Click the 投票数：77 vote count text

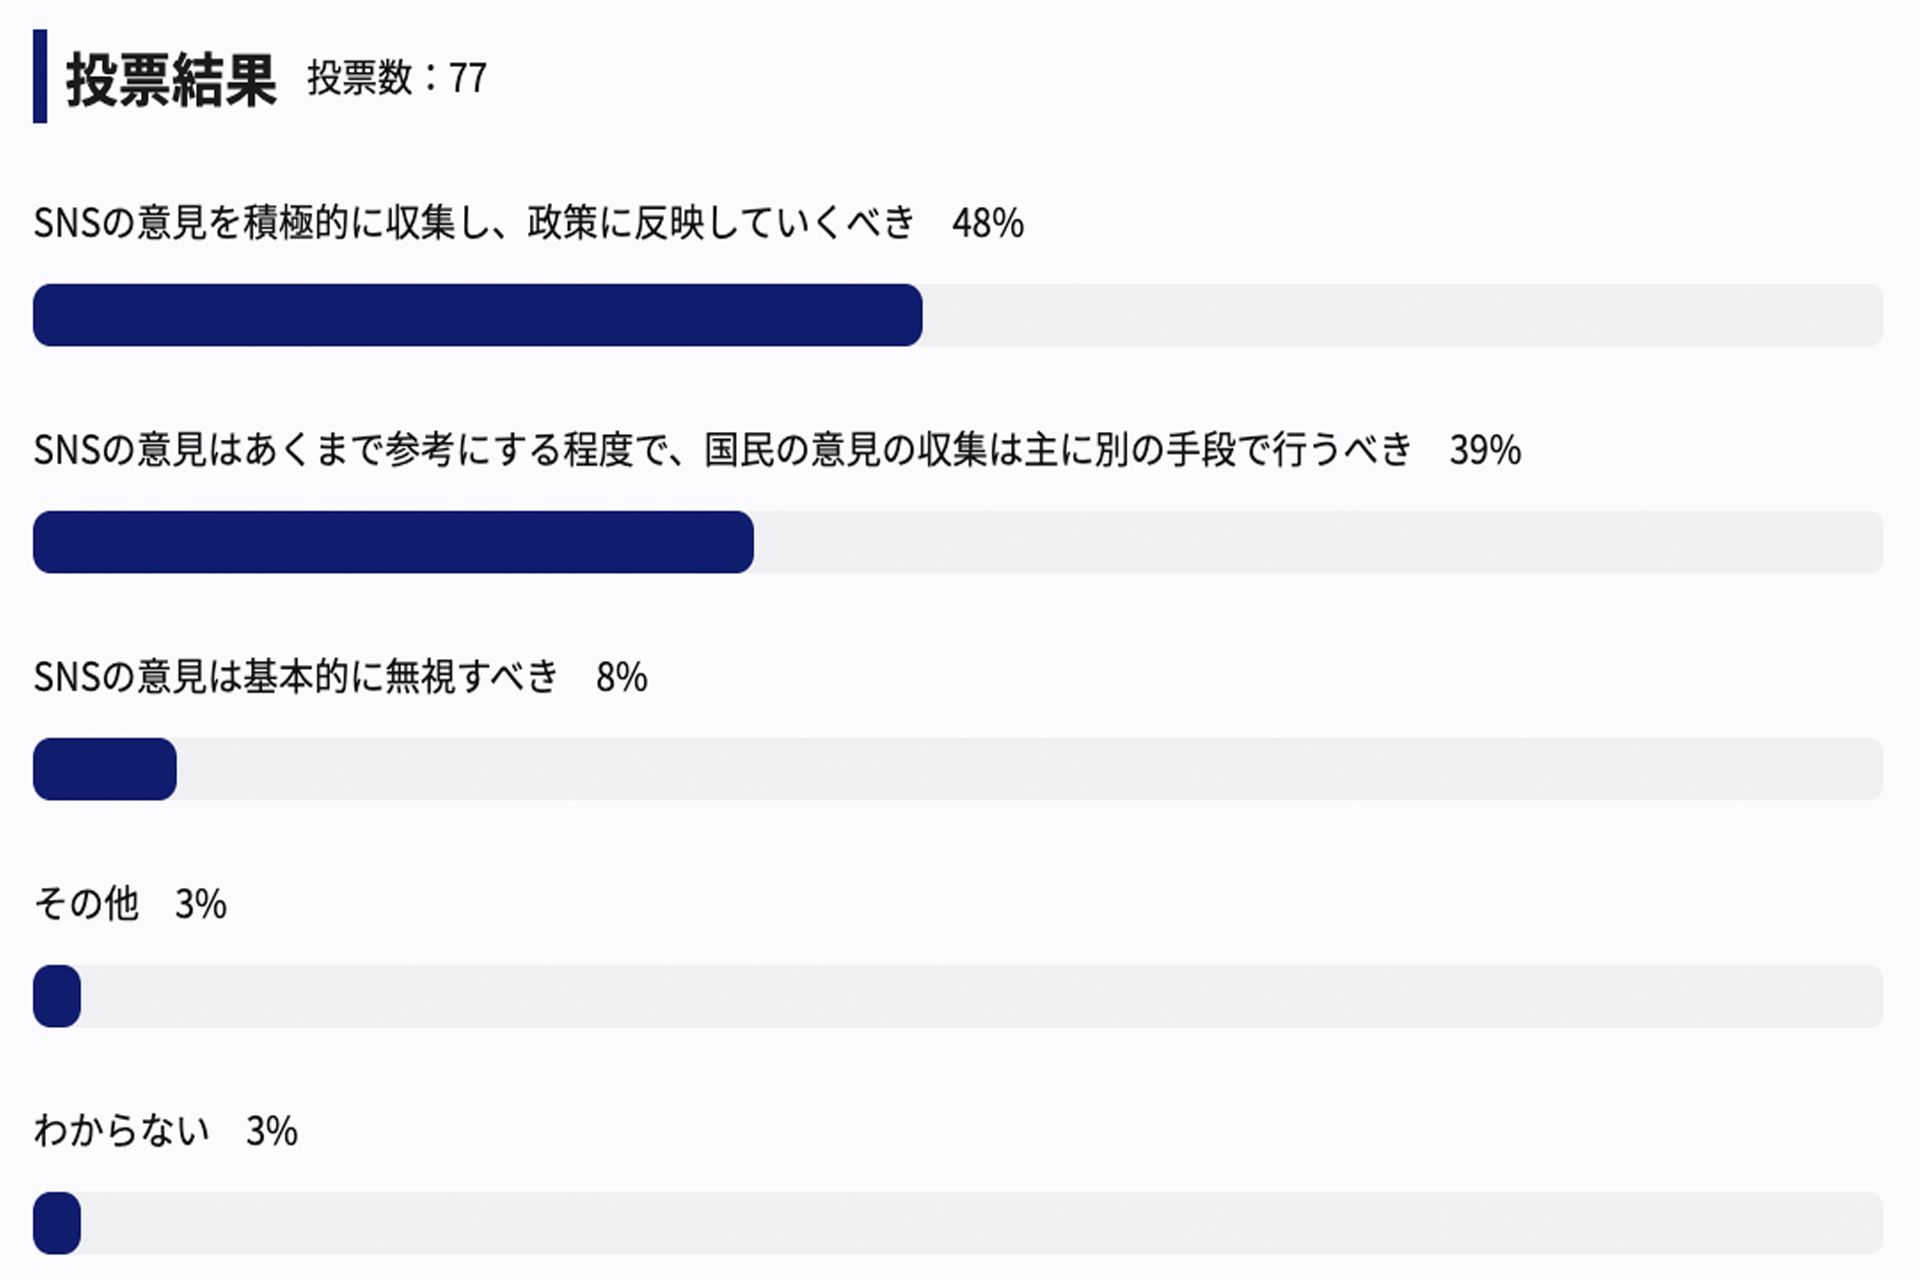click(x=397, y=78)
